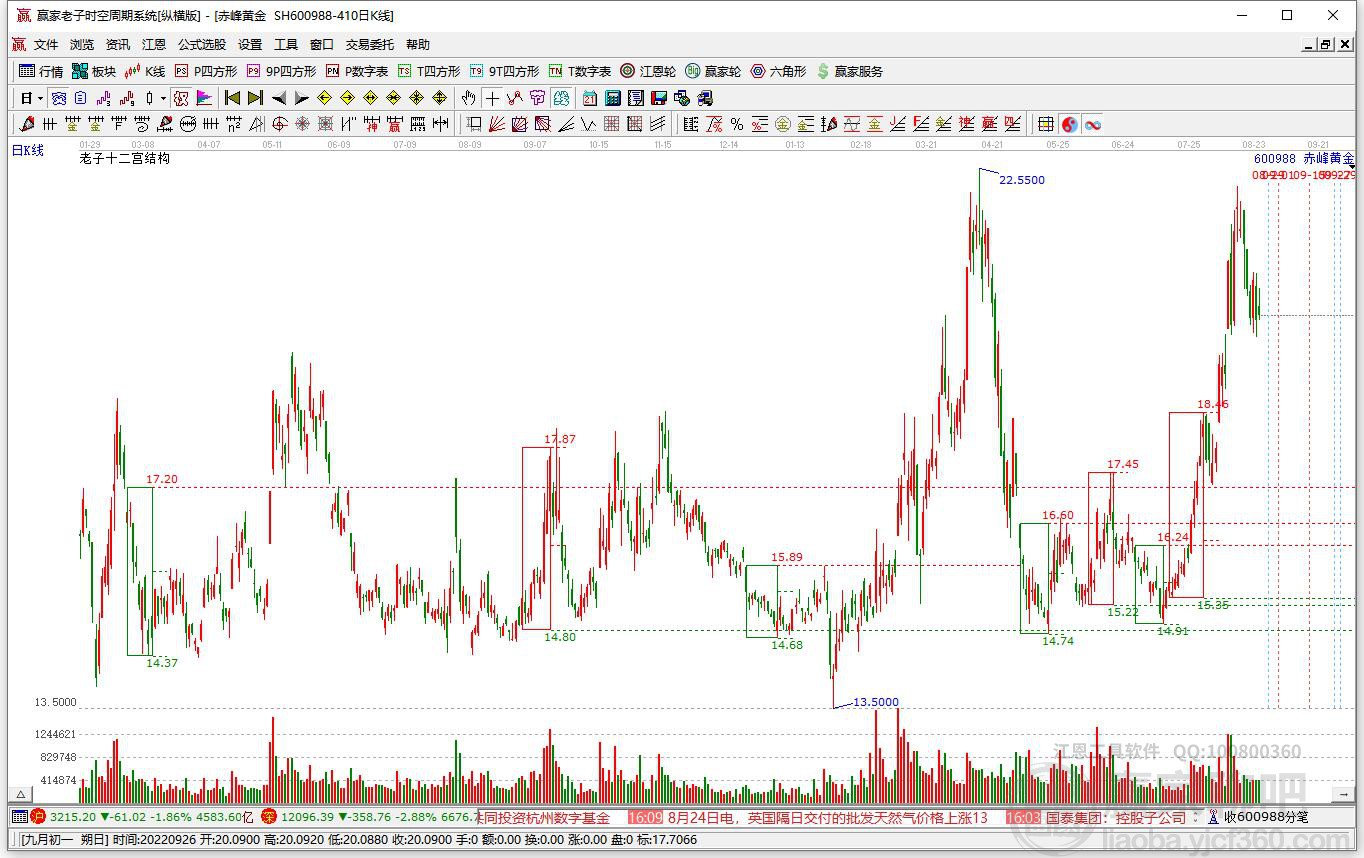Open the 赢家轮 wheel tool
Viewport: 1364px width, 858px height.
click(713, 71)
